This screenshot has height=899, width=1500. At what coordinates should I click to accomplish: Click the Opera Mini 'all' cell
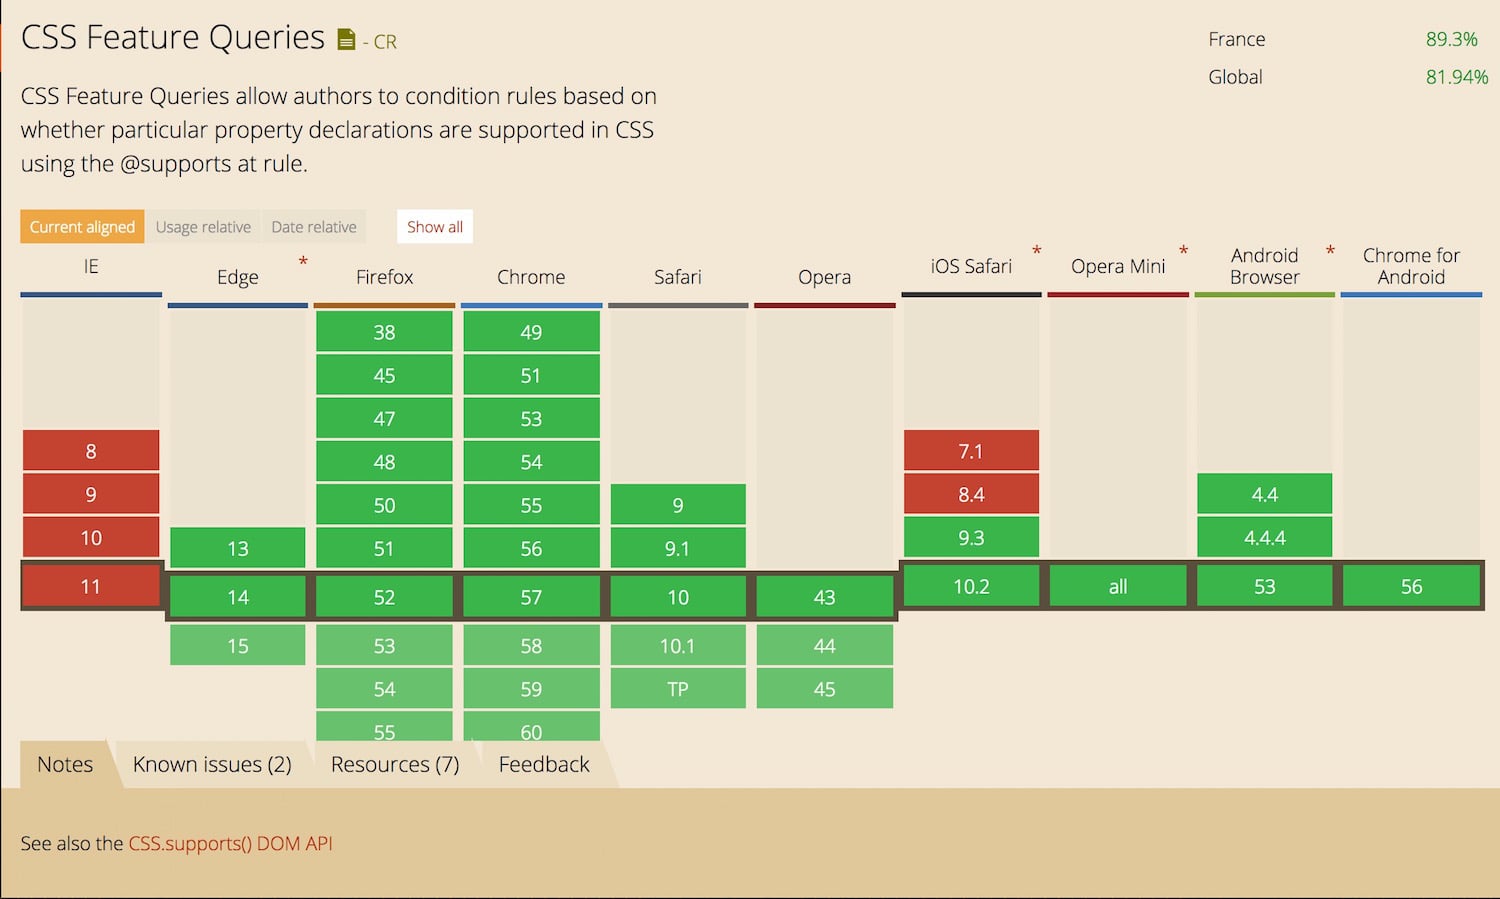[1117, 586]
